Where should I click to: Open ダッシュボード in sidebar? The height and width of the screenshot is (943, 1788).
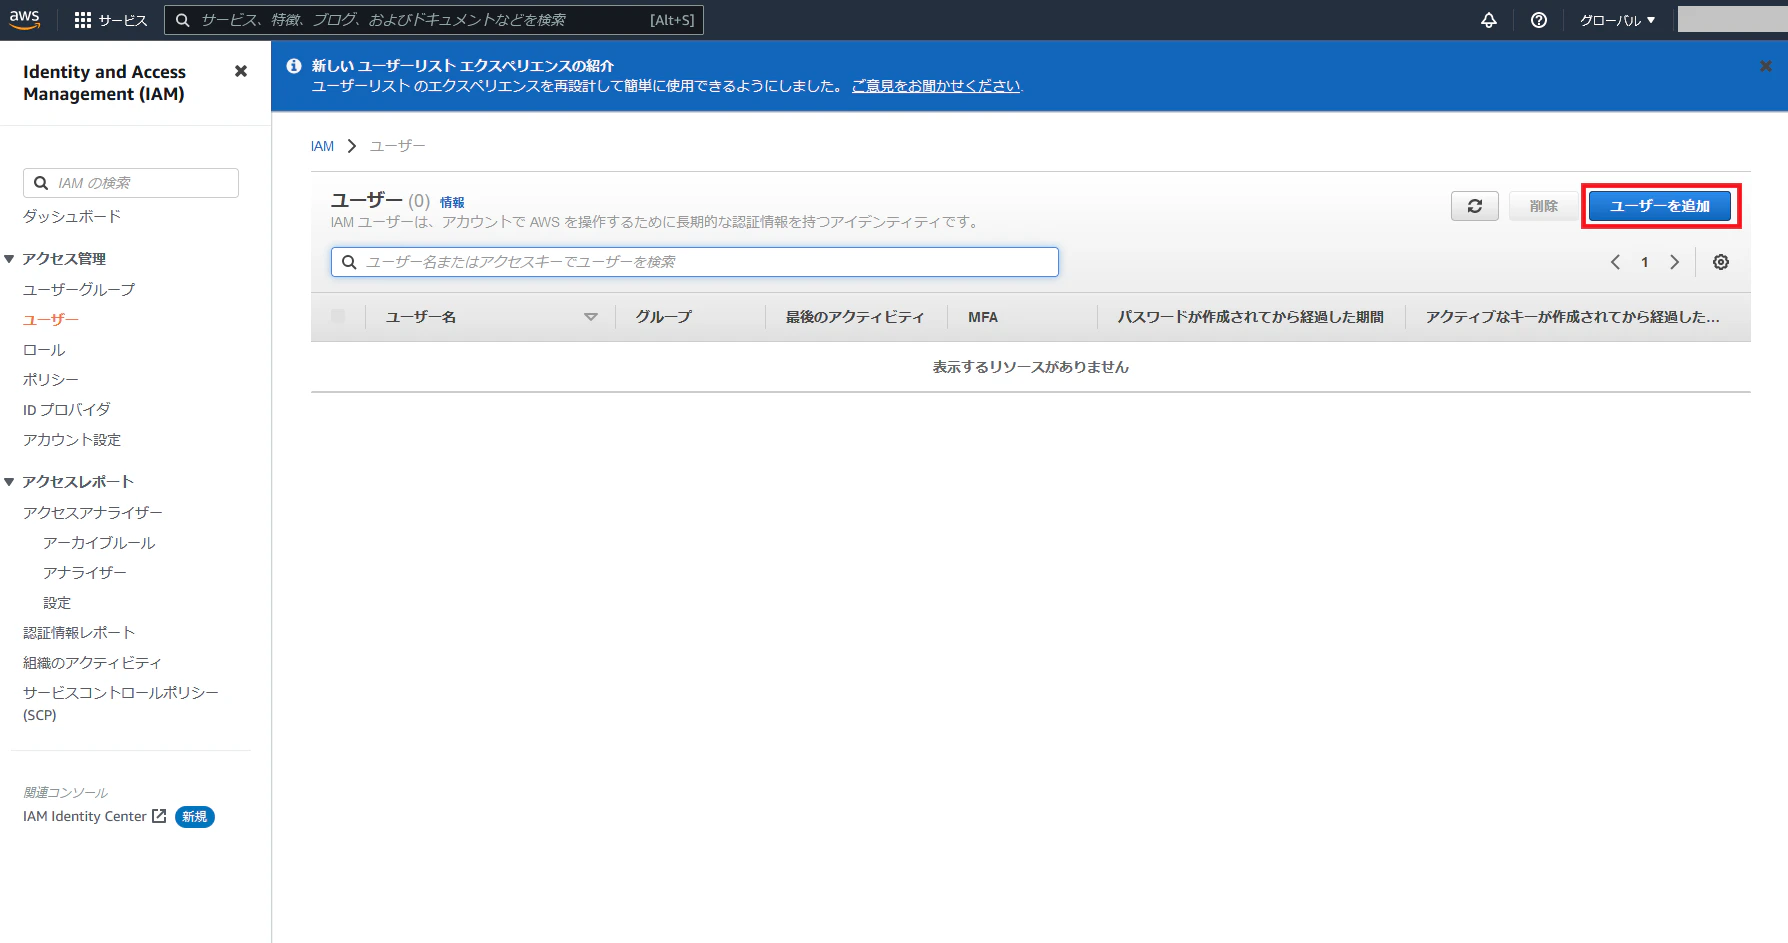(72, 216)
